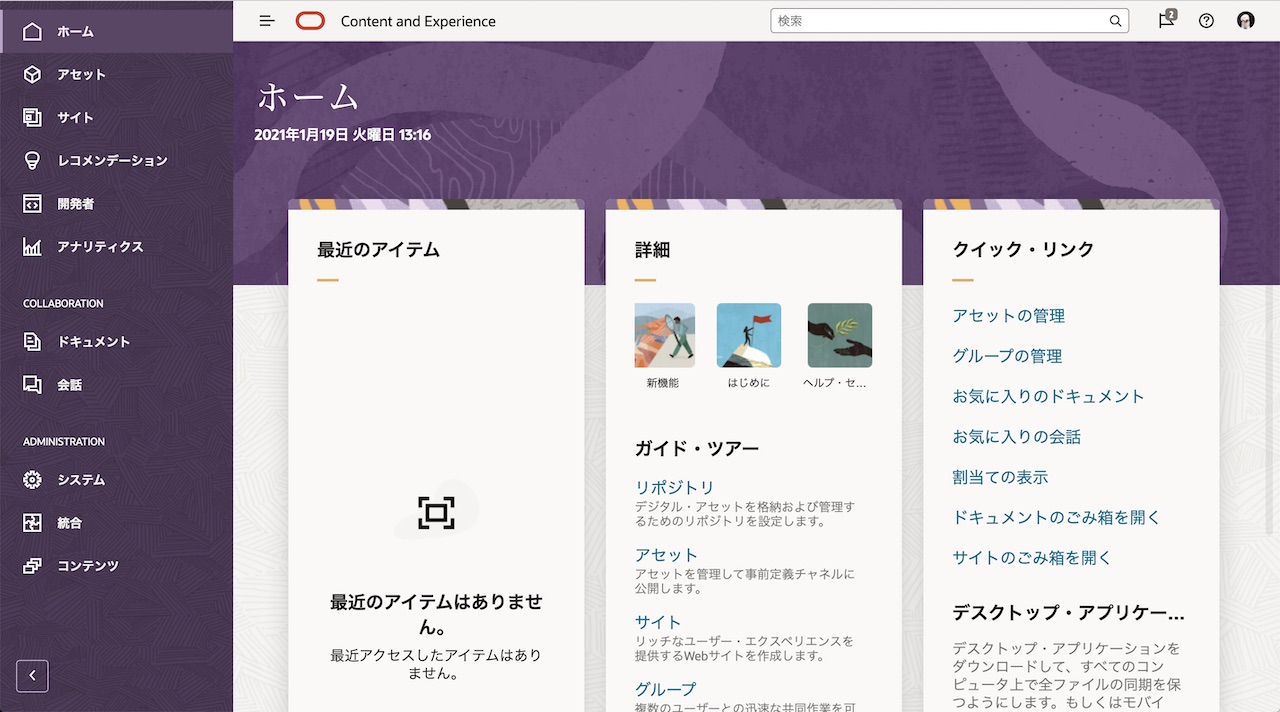Open the 新機能 thumbnail
This screenshot has width=1280, height=712.
click(664, 336)
